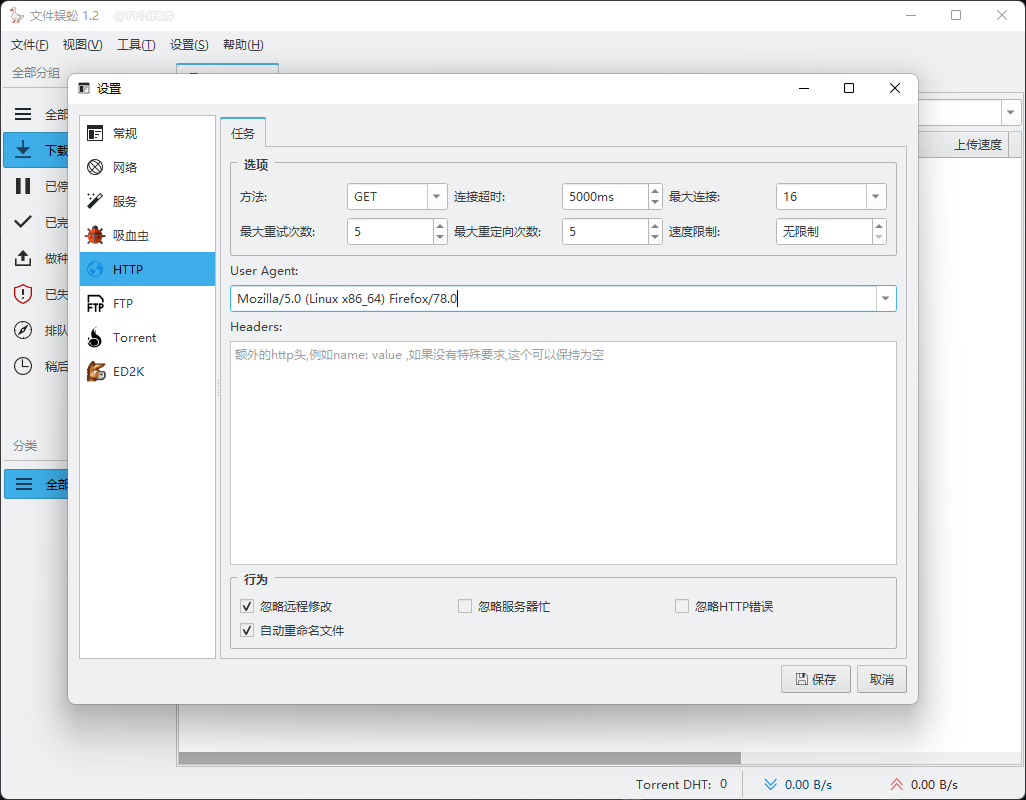Viewport: 1026px width, 800px height.
Task: Select the Torrent flame icon
Action: 95,338
